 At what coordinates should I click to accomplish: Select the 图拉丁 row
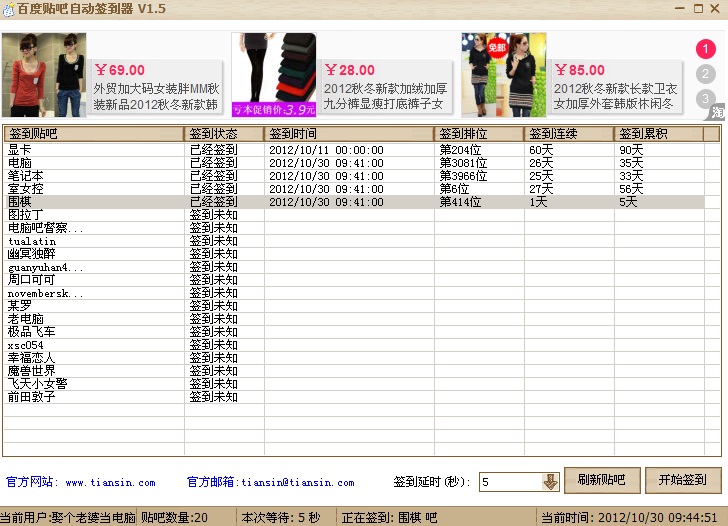(354, 215)
